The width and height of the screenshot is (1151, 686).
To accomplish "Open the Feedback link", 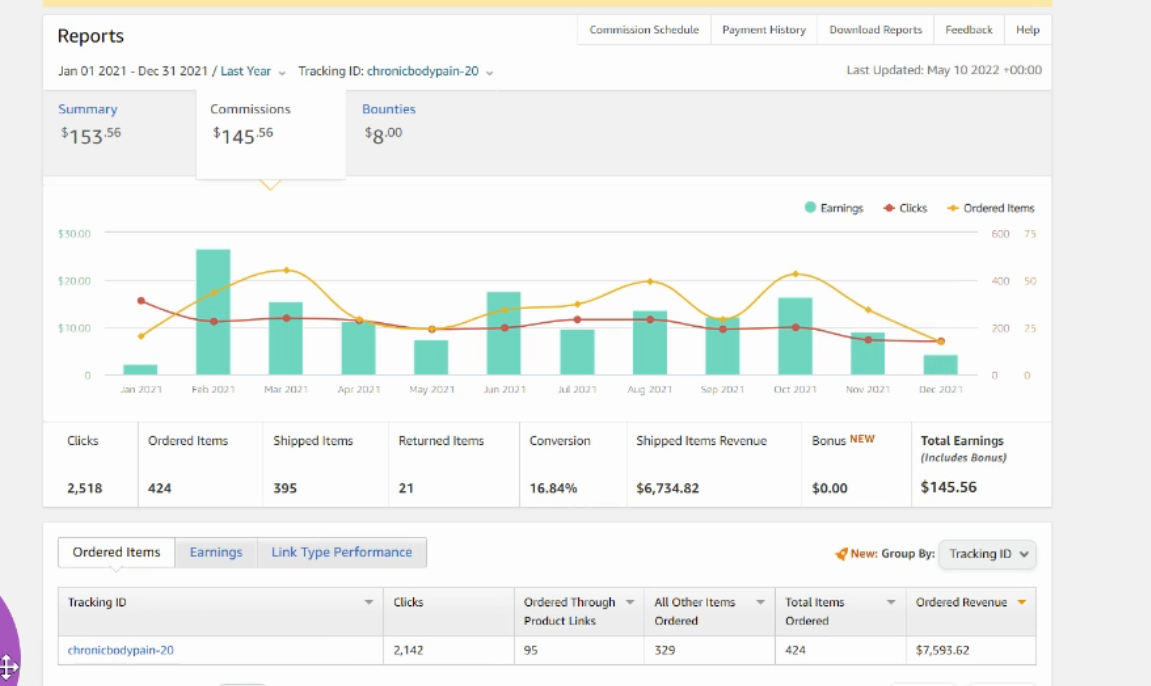I will [x=968, y=30].
